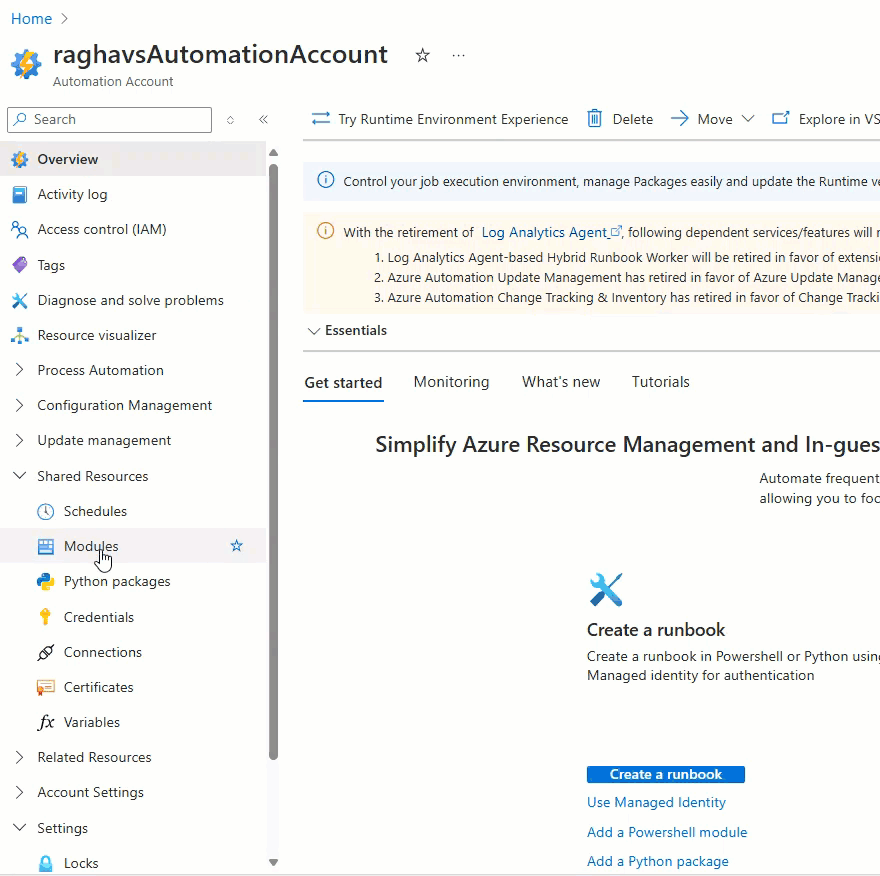Expand the Configuration Management section
Screen dimensions: 880x876
click(20, 405)
